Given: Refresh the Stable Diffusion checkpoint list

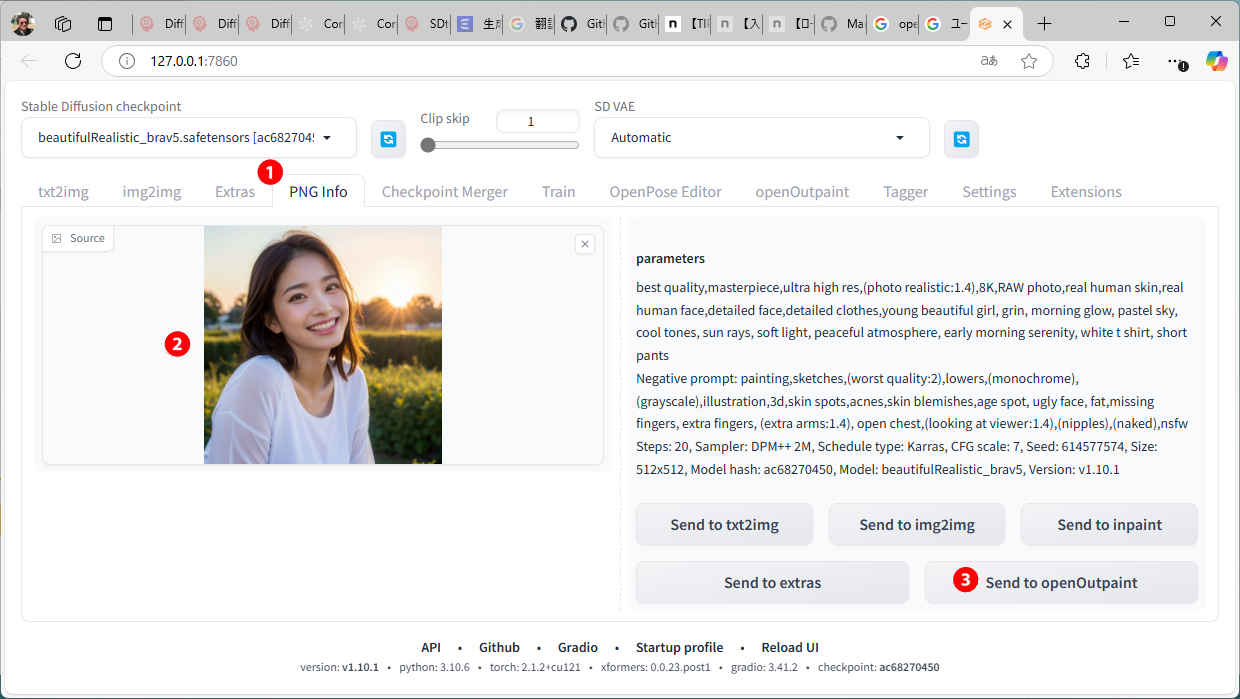Looking at the screenshot, I should (388, 139).
